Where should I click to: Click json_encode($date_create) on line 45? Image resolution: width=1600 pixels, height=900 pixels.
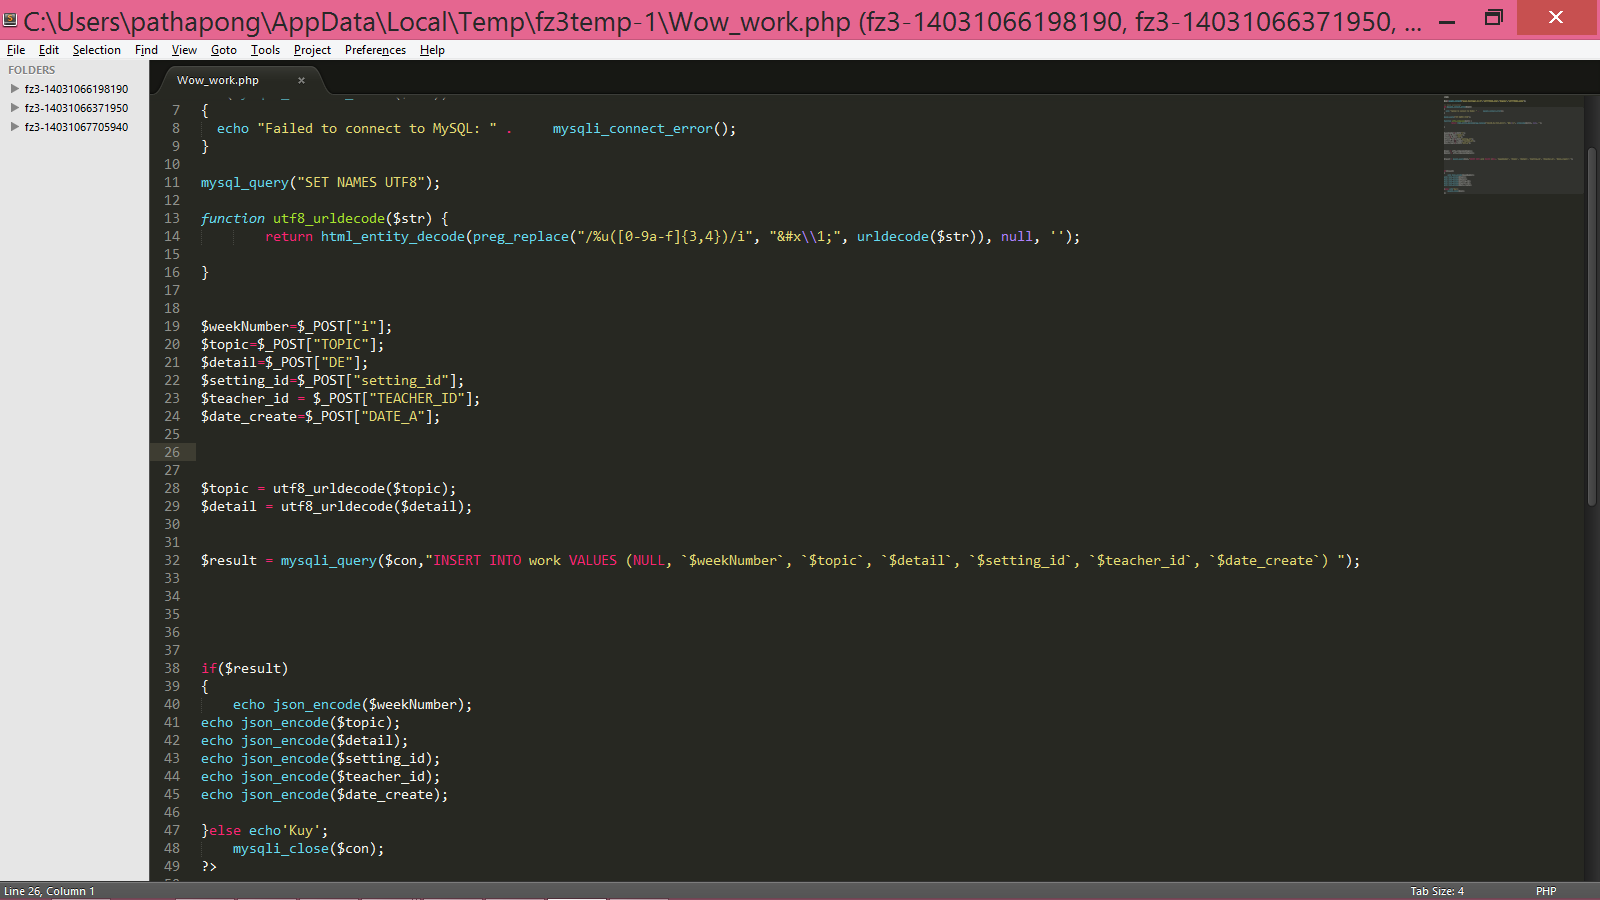(340, 794)
